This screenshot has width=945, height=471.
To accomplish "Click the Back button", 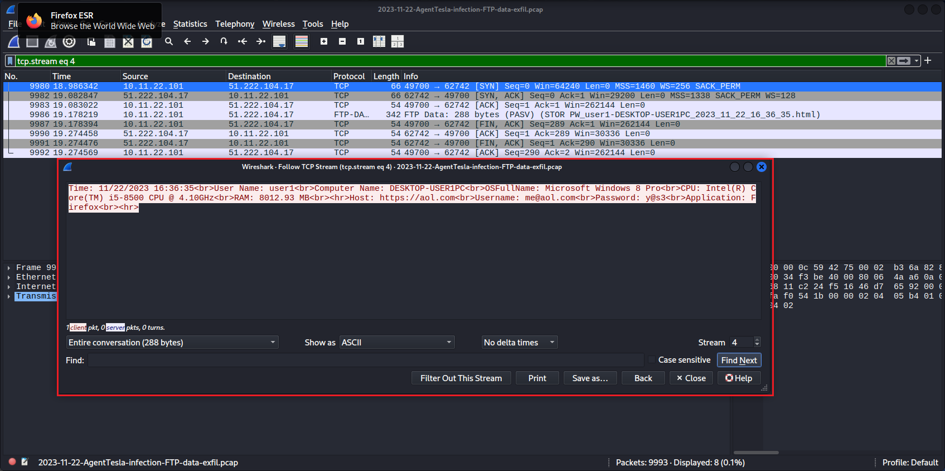I will 643,378.
